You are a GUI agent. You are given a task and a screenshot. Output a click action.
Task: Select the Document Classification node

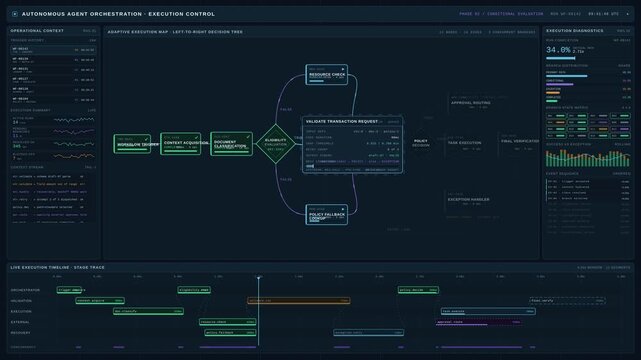click(231, 143)
